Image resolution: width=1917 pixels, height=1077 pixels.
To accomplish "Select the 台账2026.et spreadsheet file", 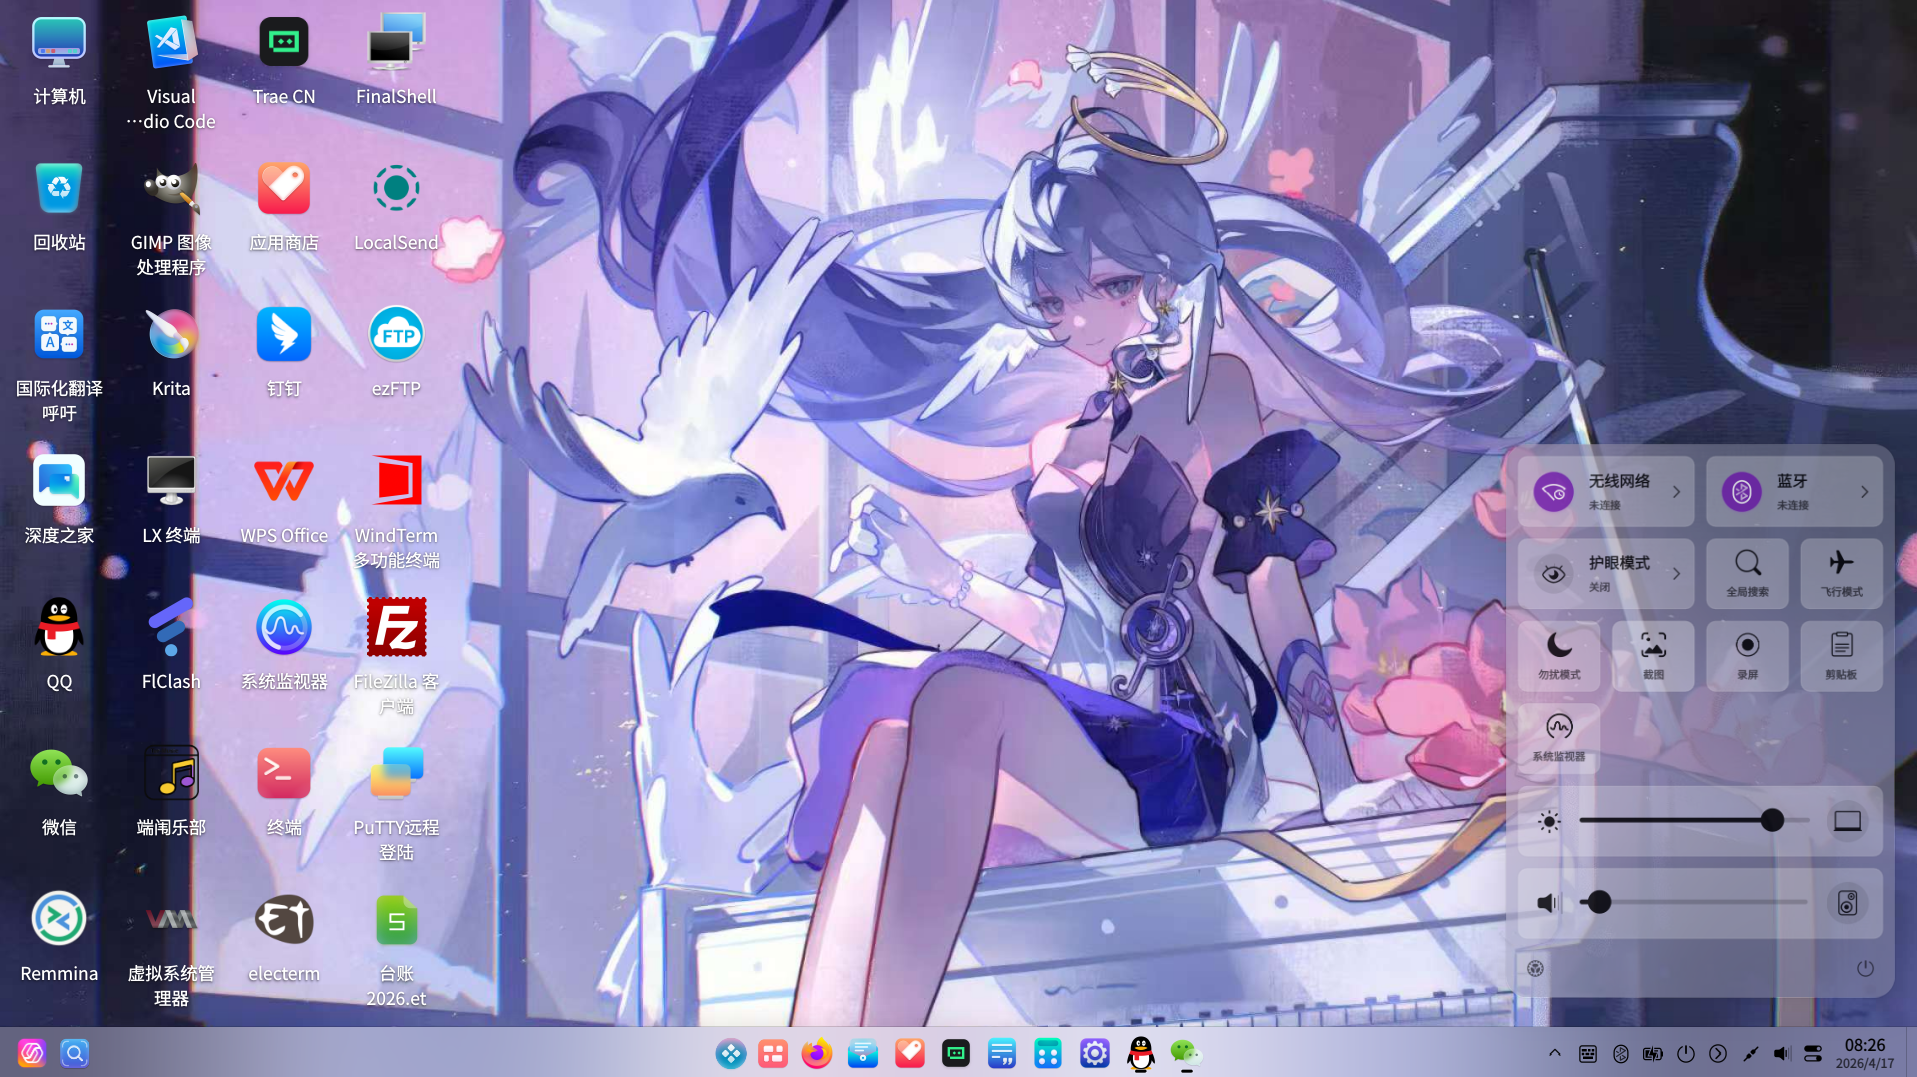I will click(x=396, y=919).
